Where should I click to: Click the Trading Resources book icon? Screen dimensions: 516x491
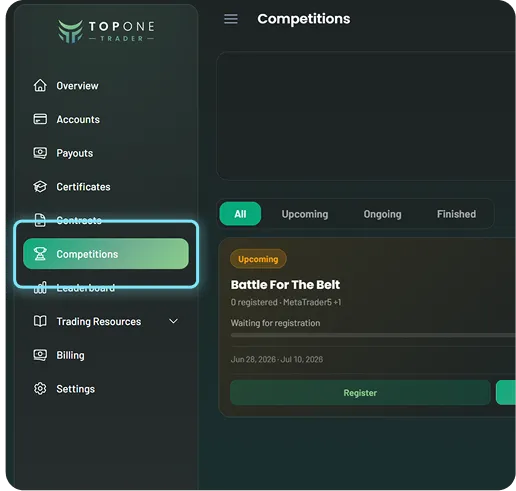tap(40, 321)
